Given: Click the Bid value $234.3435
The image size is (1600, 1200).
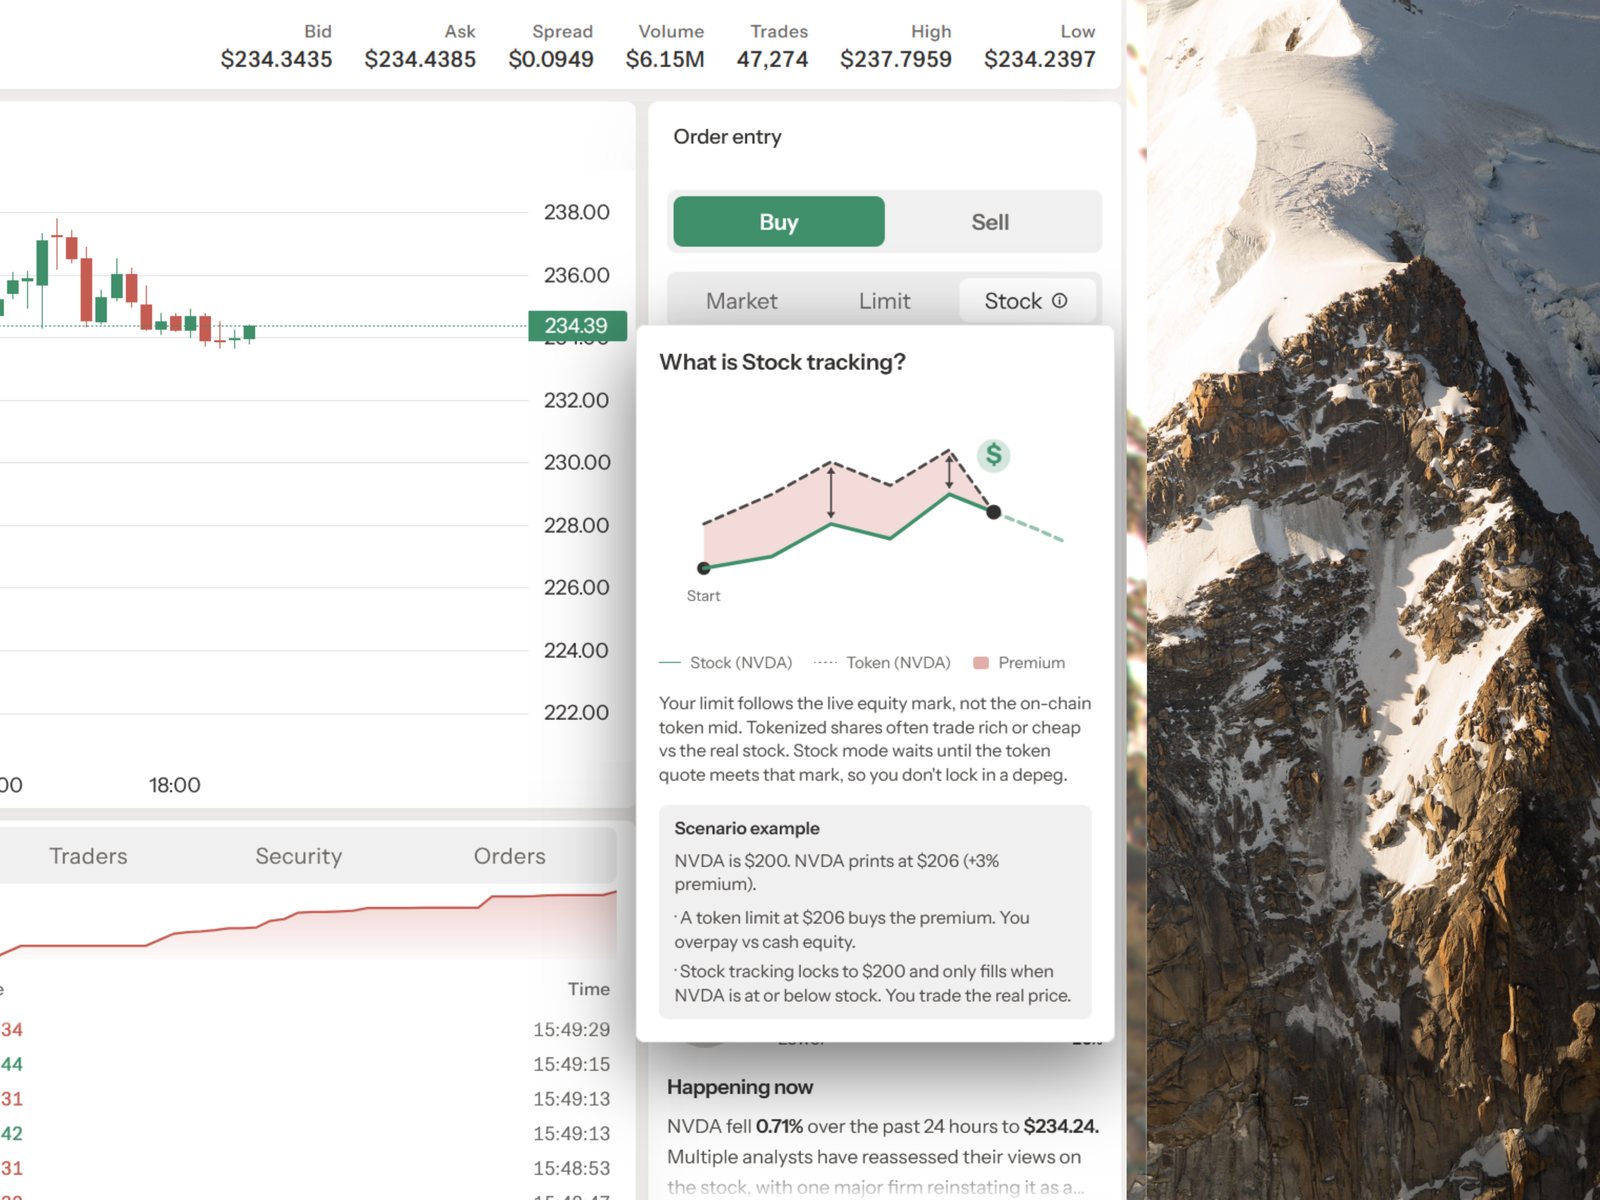Looking at the screenshot, I should click(276, 59).
